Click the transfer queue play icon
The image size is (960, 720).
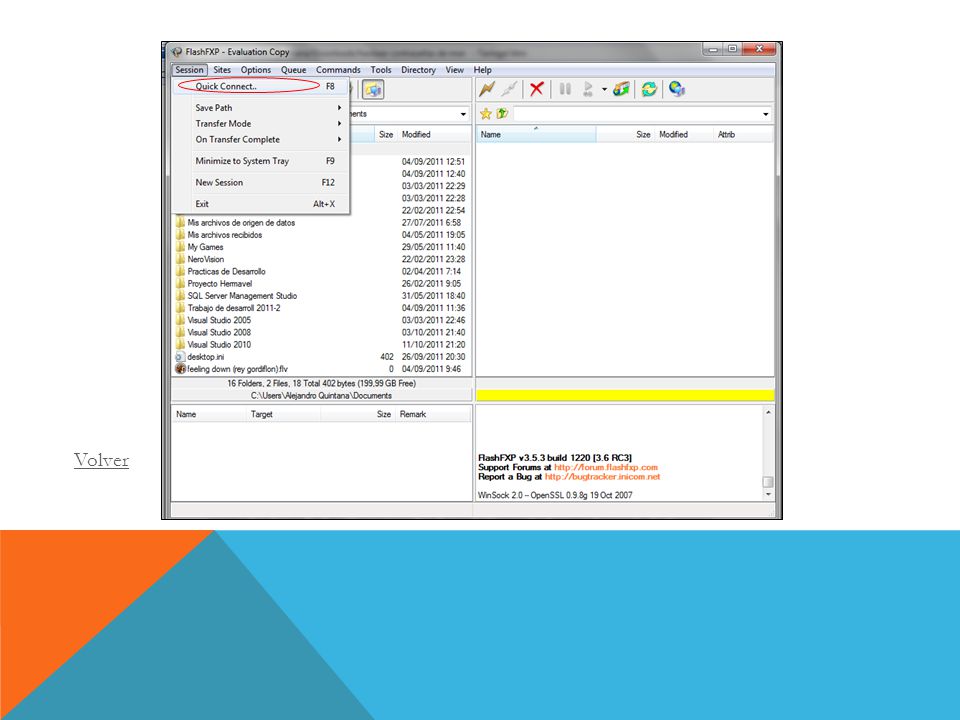point(588,89)
